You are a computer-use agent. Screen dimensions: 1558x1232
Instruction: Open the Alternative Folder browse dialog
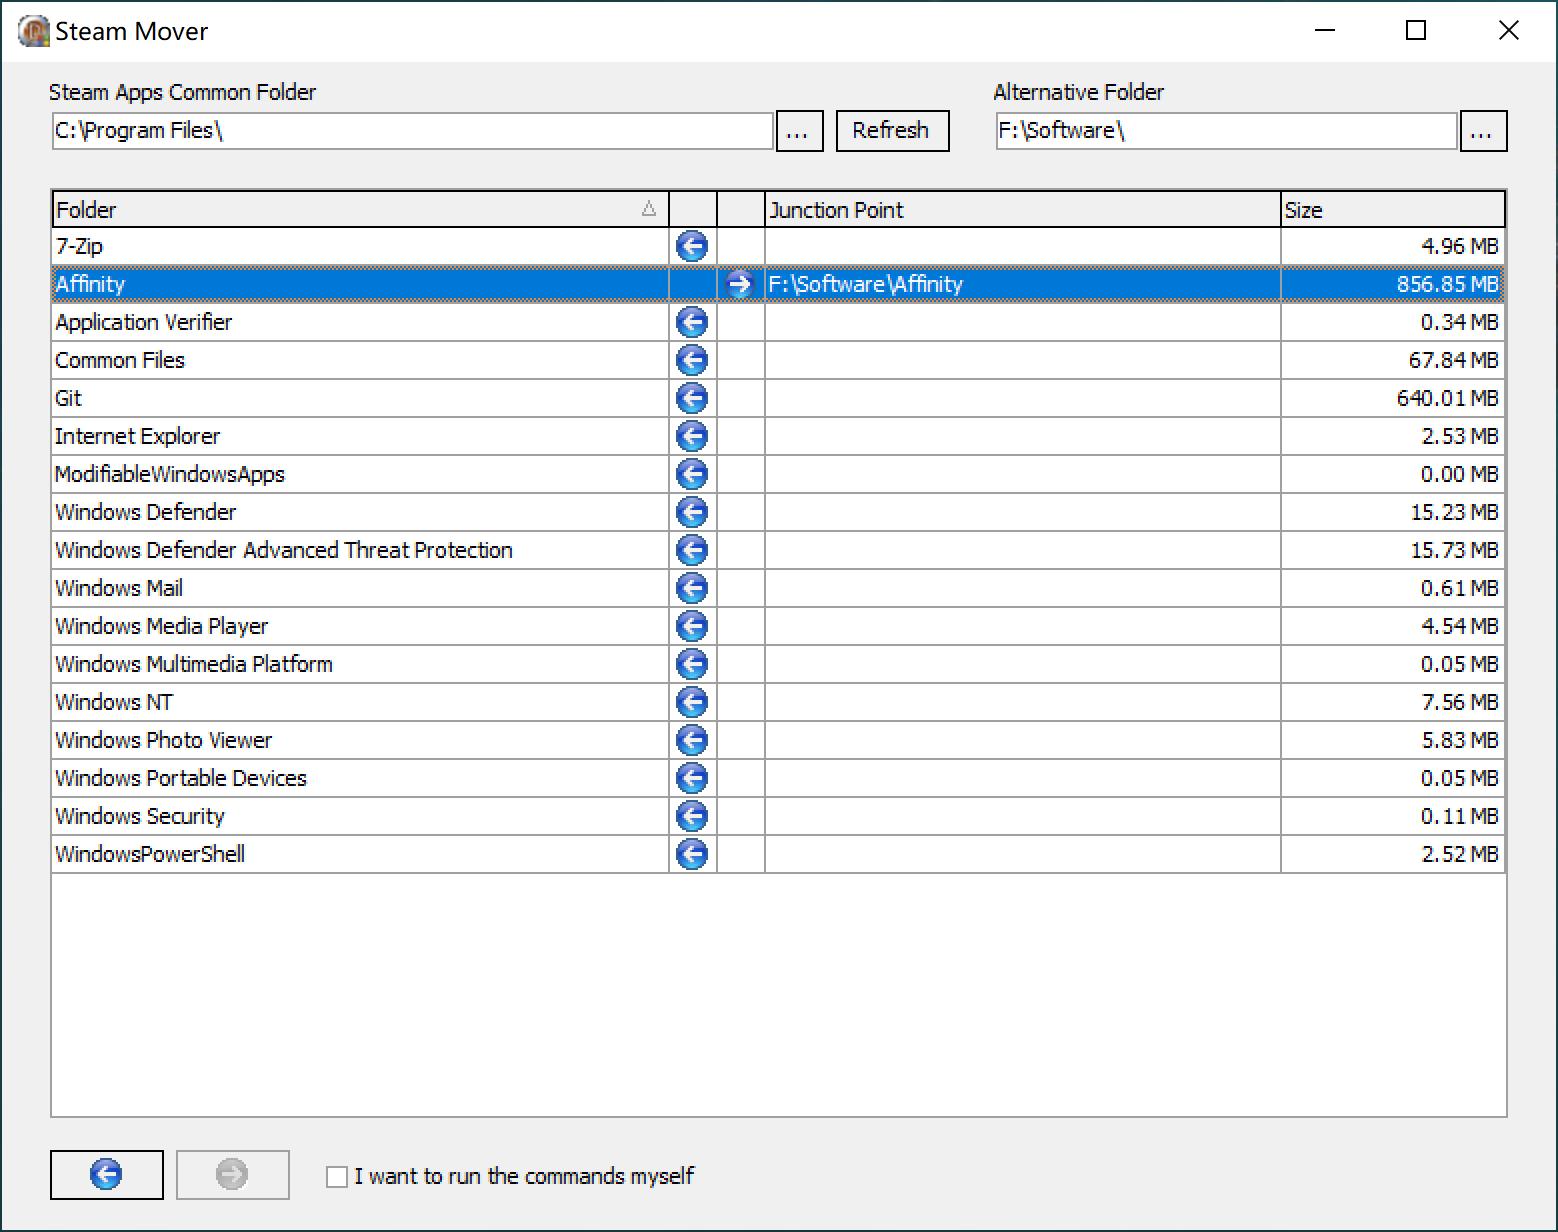[x=1483, y=131]
